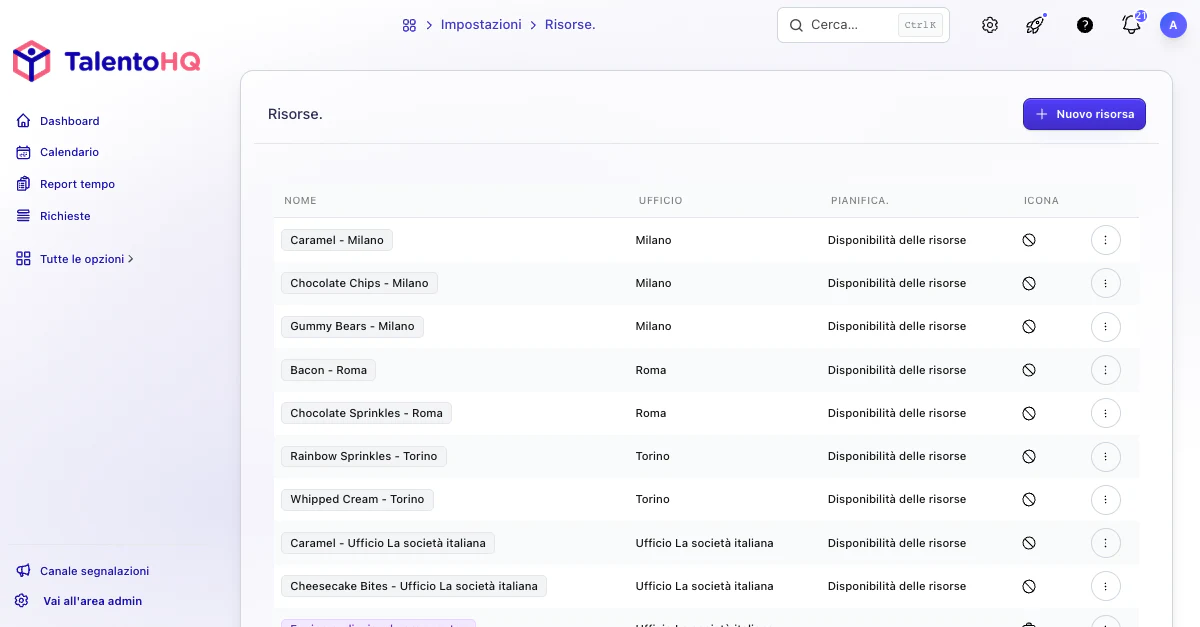Open the user avatar A menu
This screenshot has height=627, width=1200.
tap(1173, 25)
